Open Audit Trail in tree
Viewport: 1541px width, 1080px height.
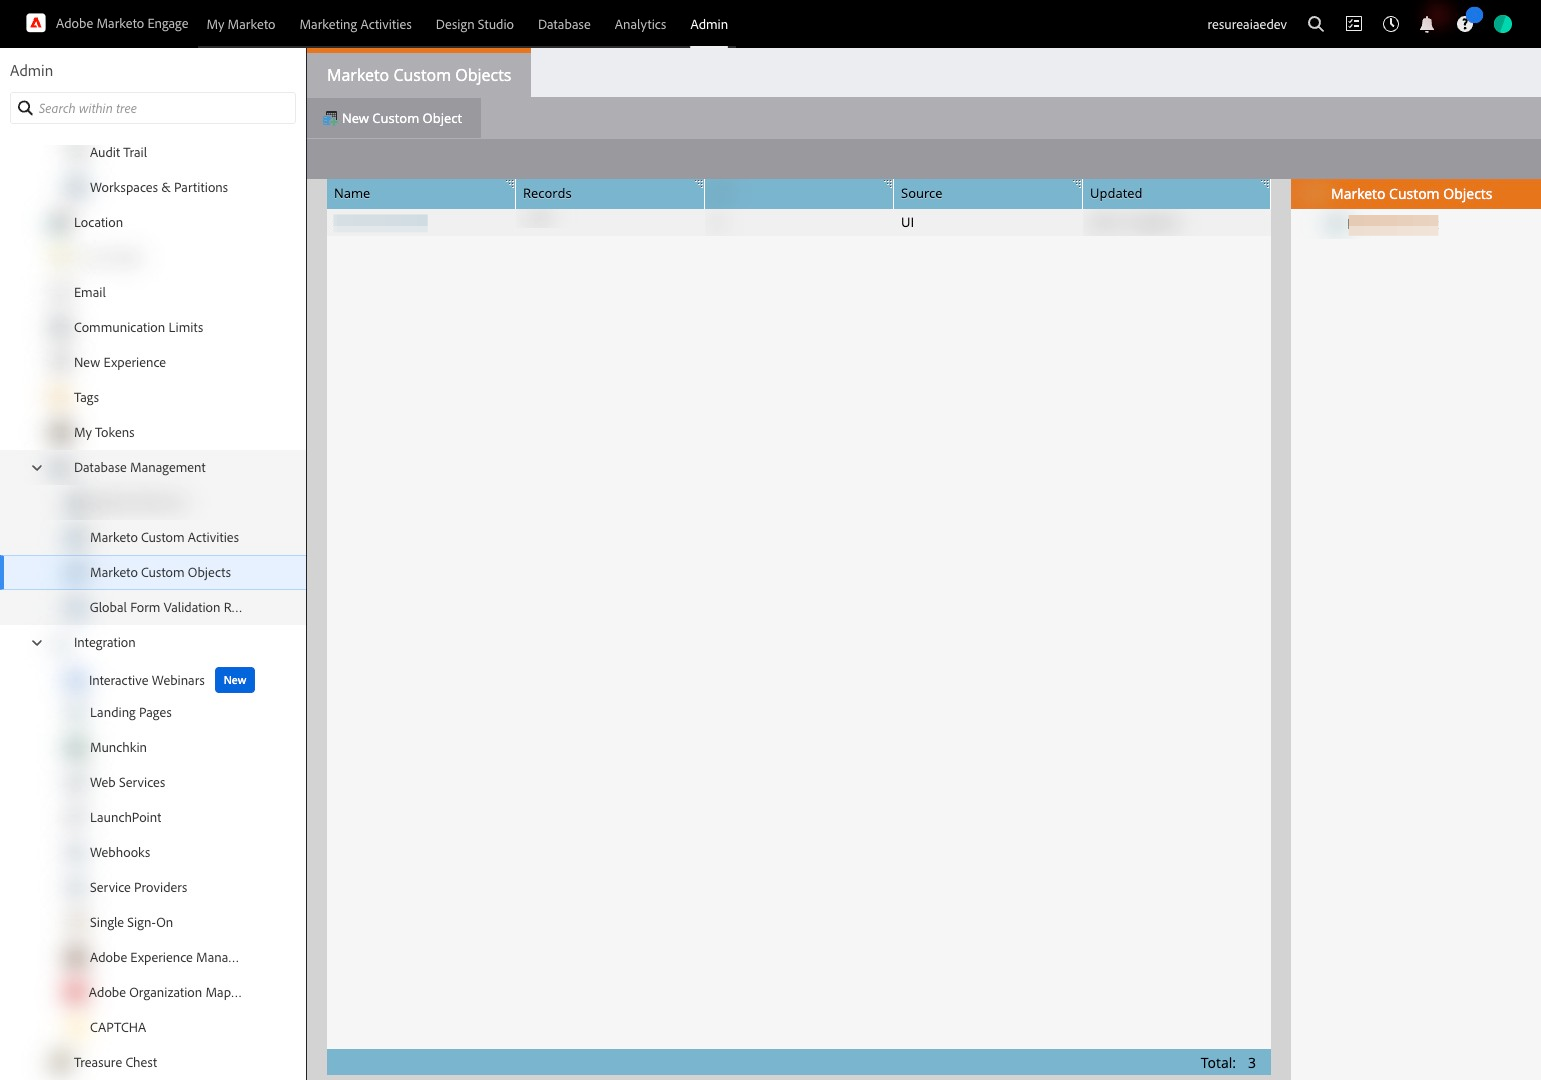(118, 152)
